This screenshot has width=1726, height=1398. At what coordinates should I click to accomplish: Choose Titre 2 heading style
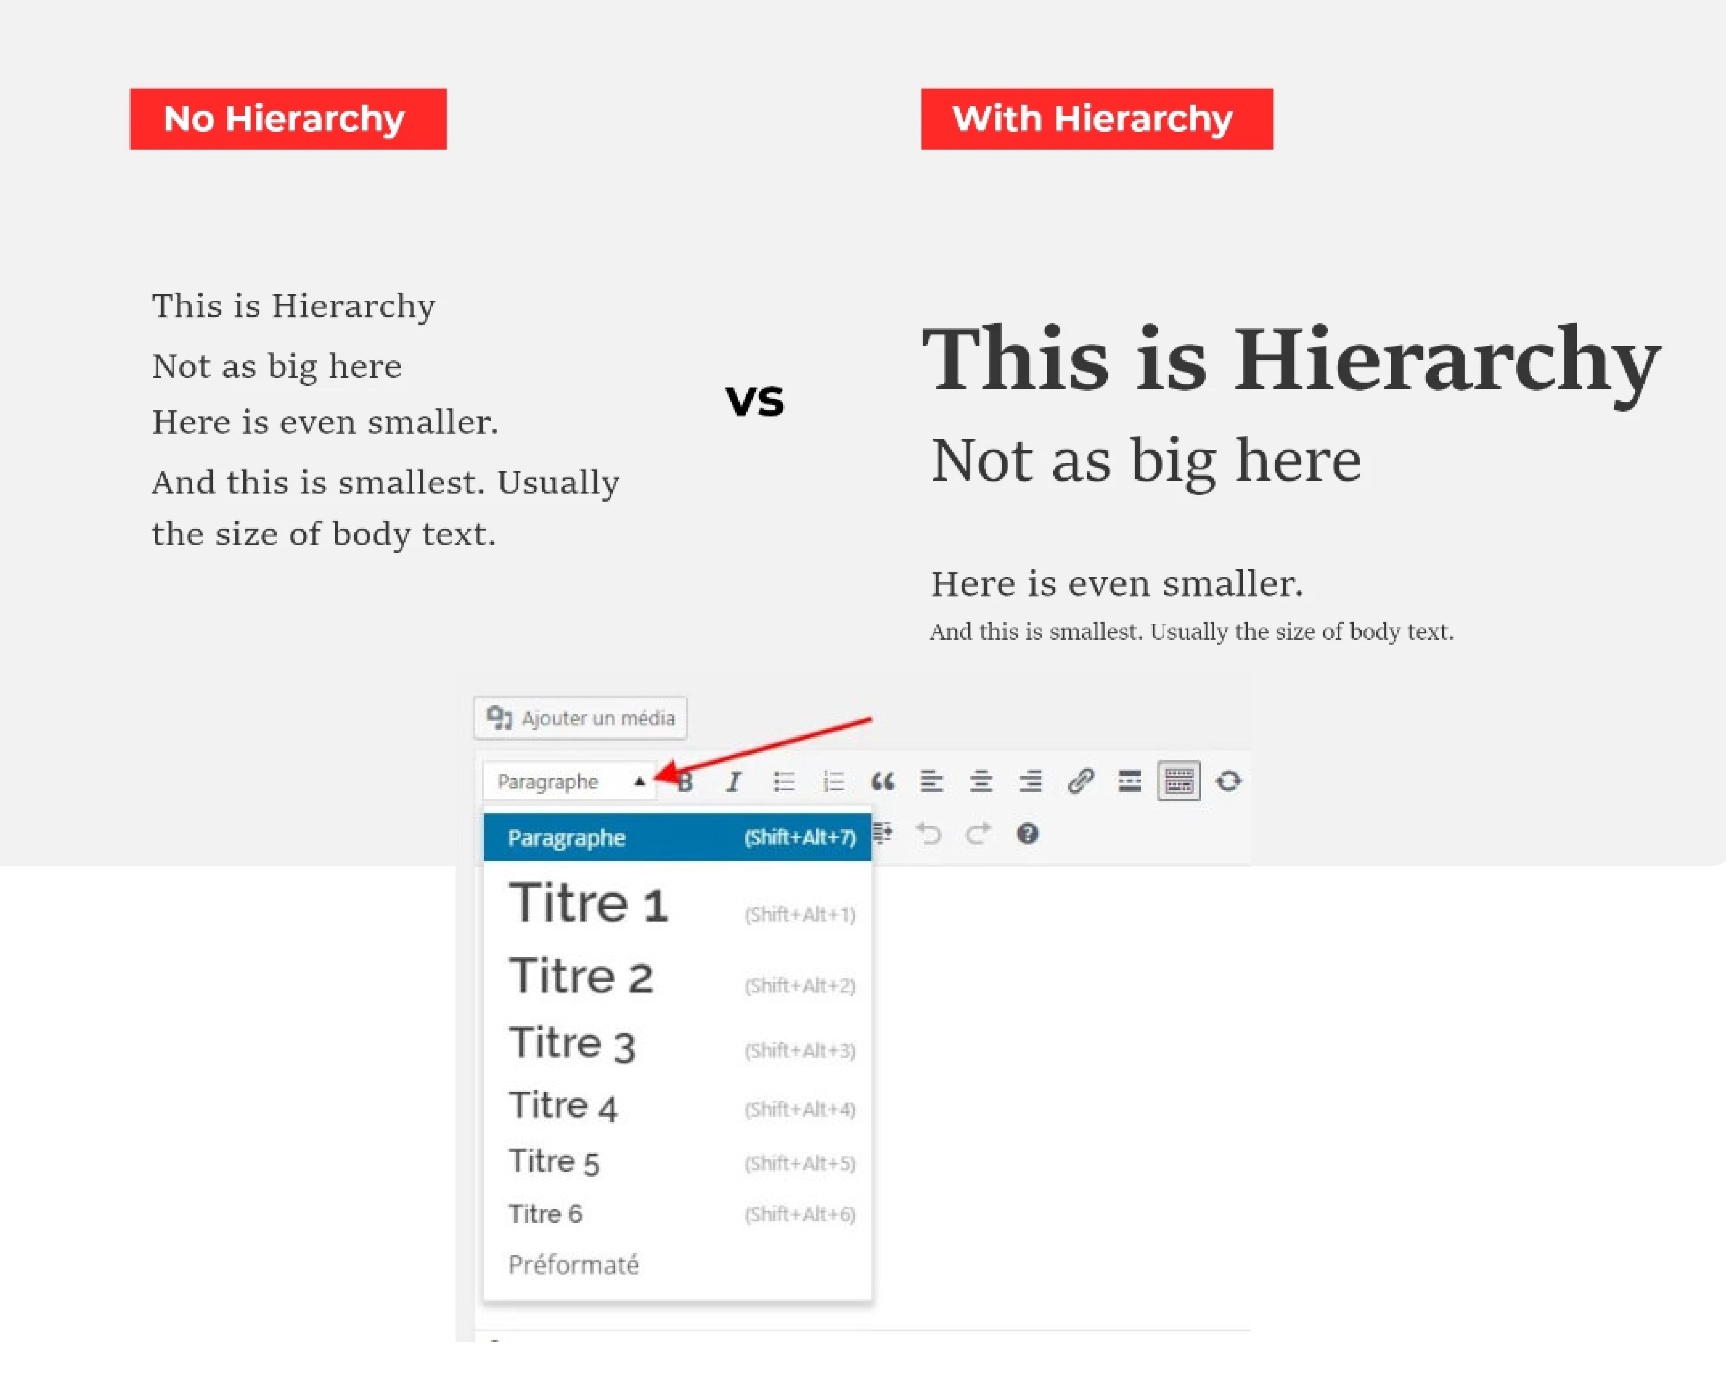[677, 976]
